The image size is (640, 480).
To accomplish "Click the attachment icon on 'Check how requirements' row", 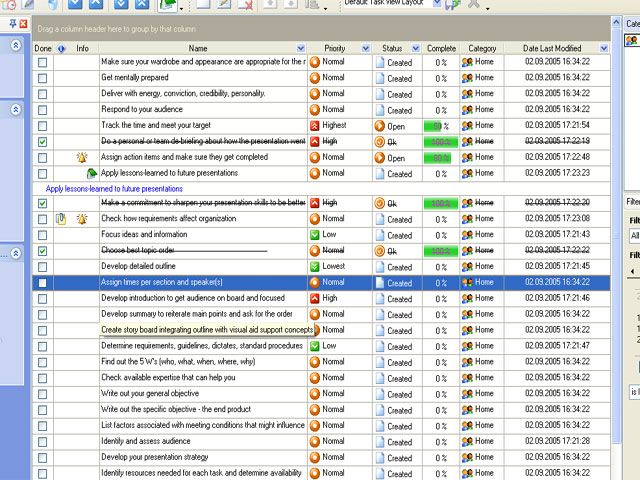I will click(61, 219).
